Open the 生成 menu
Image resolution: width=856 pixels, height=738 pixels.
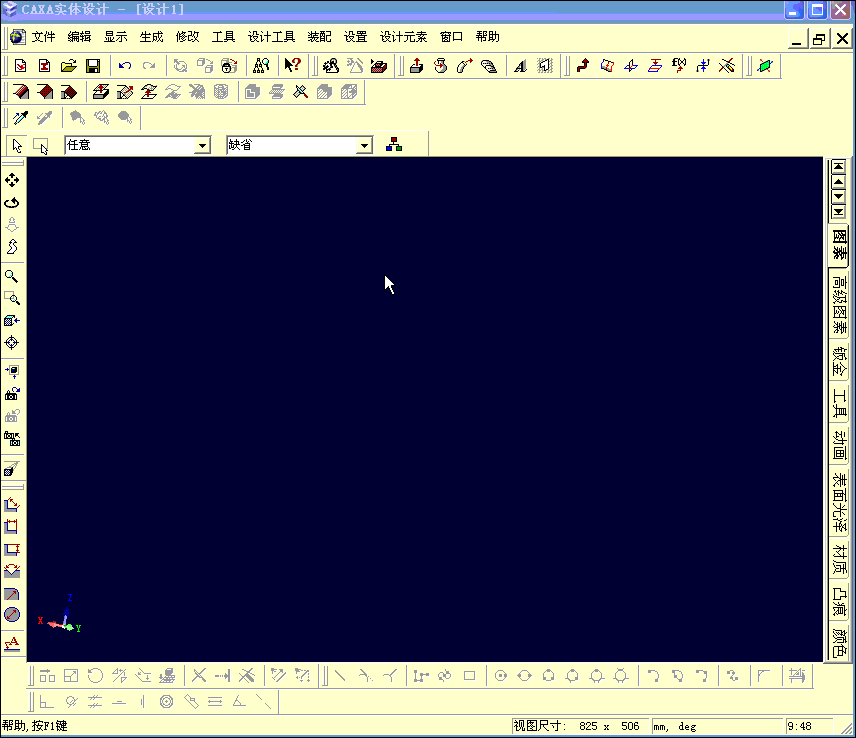point(151,37)
